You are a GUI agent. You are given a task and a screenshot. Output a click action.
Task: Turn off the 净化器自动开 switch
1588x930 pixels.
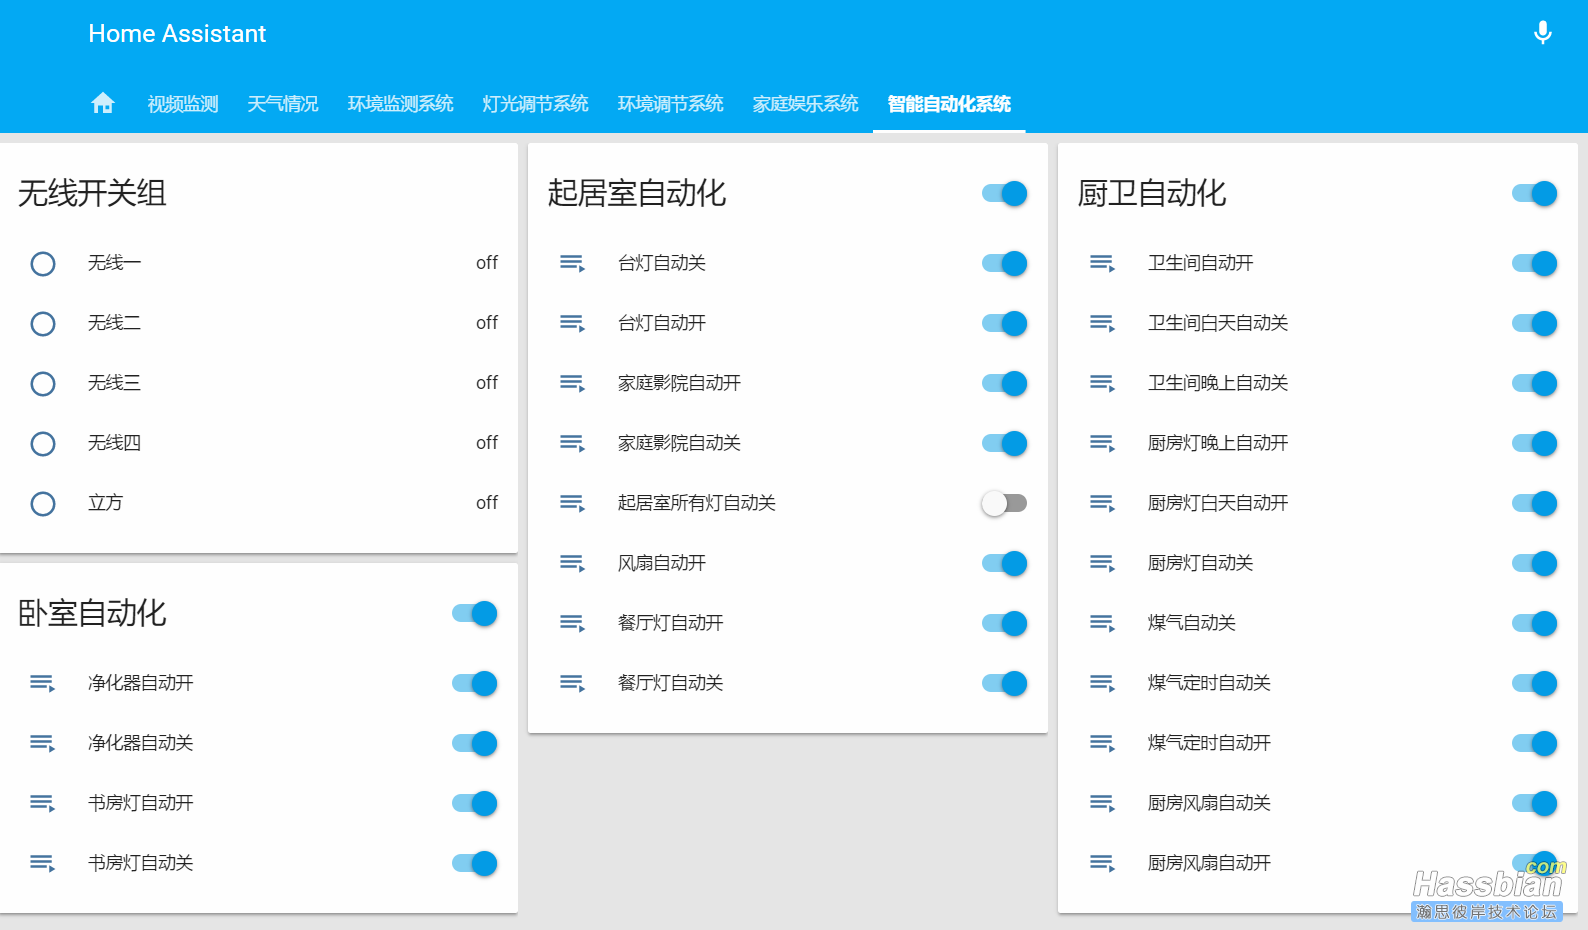[x=475, y=683]
